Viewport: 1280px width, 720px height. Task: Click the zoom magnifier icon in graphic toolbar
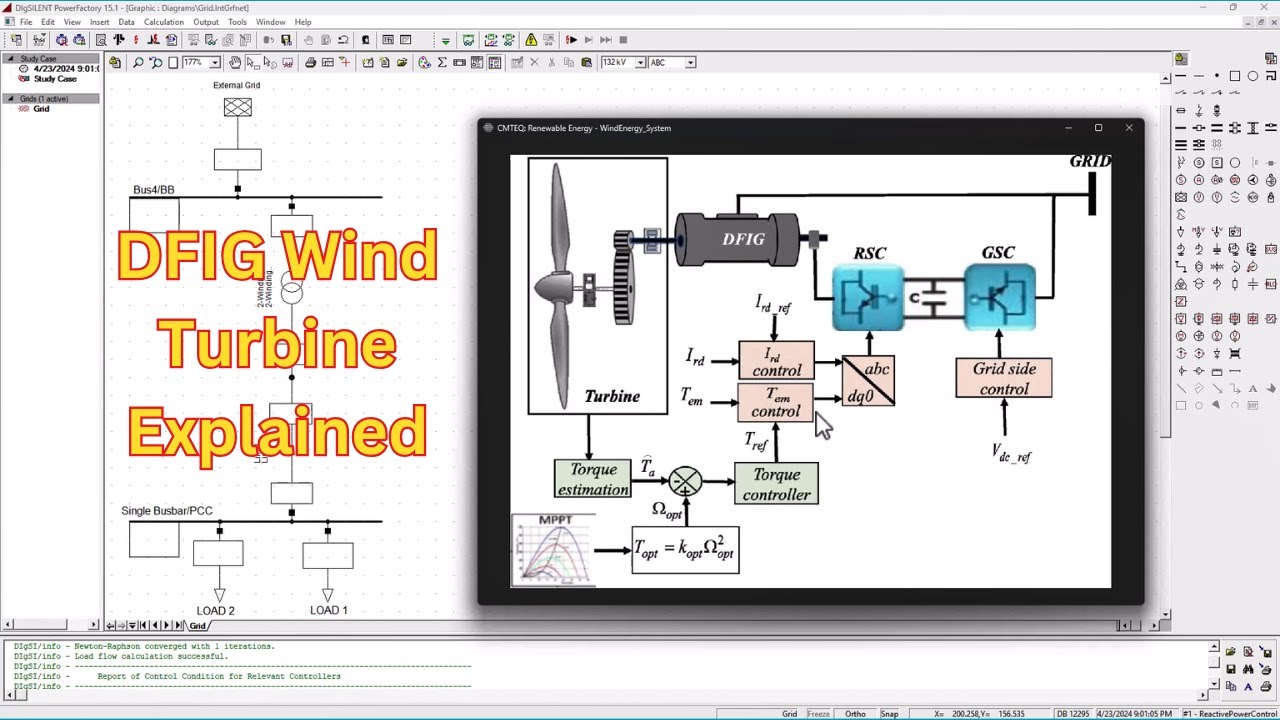[x=138, y=62]
